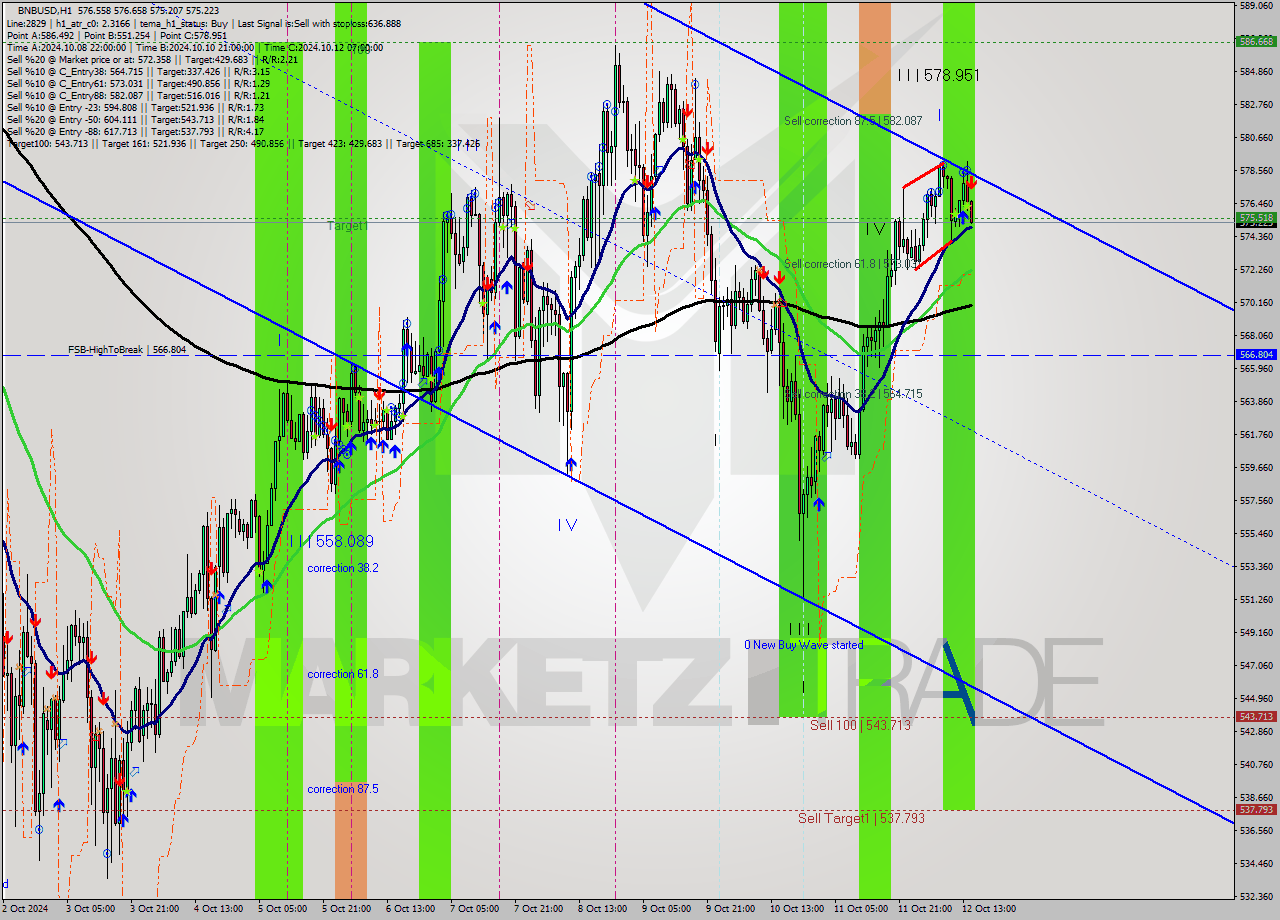Click the 12 Oct 13:00 time label

tap(989, 909)
